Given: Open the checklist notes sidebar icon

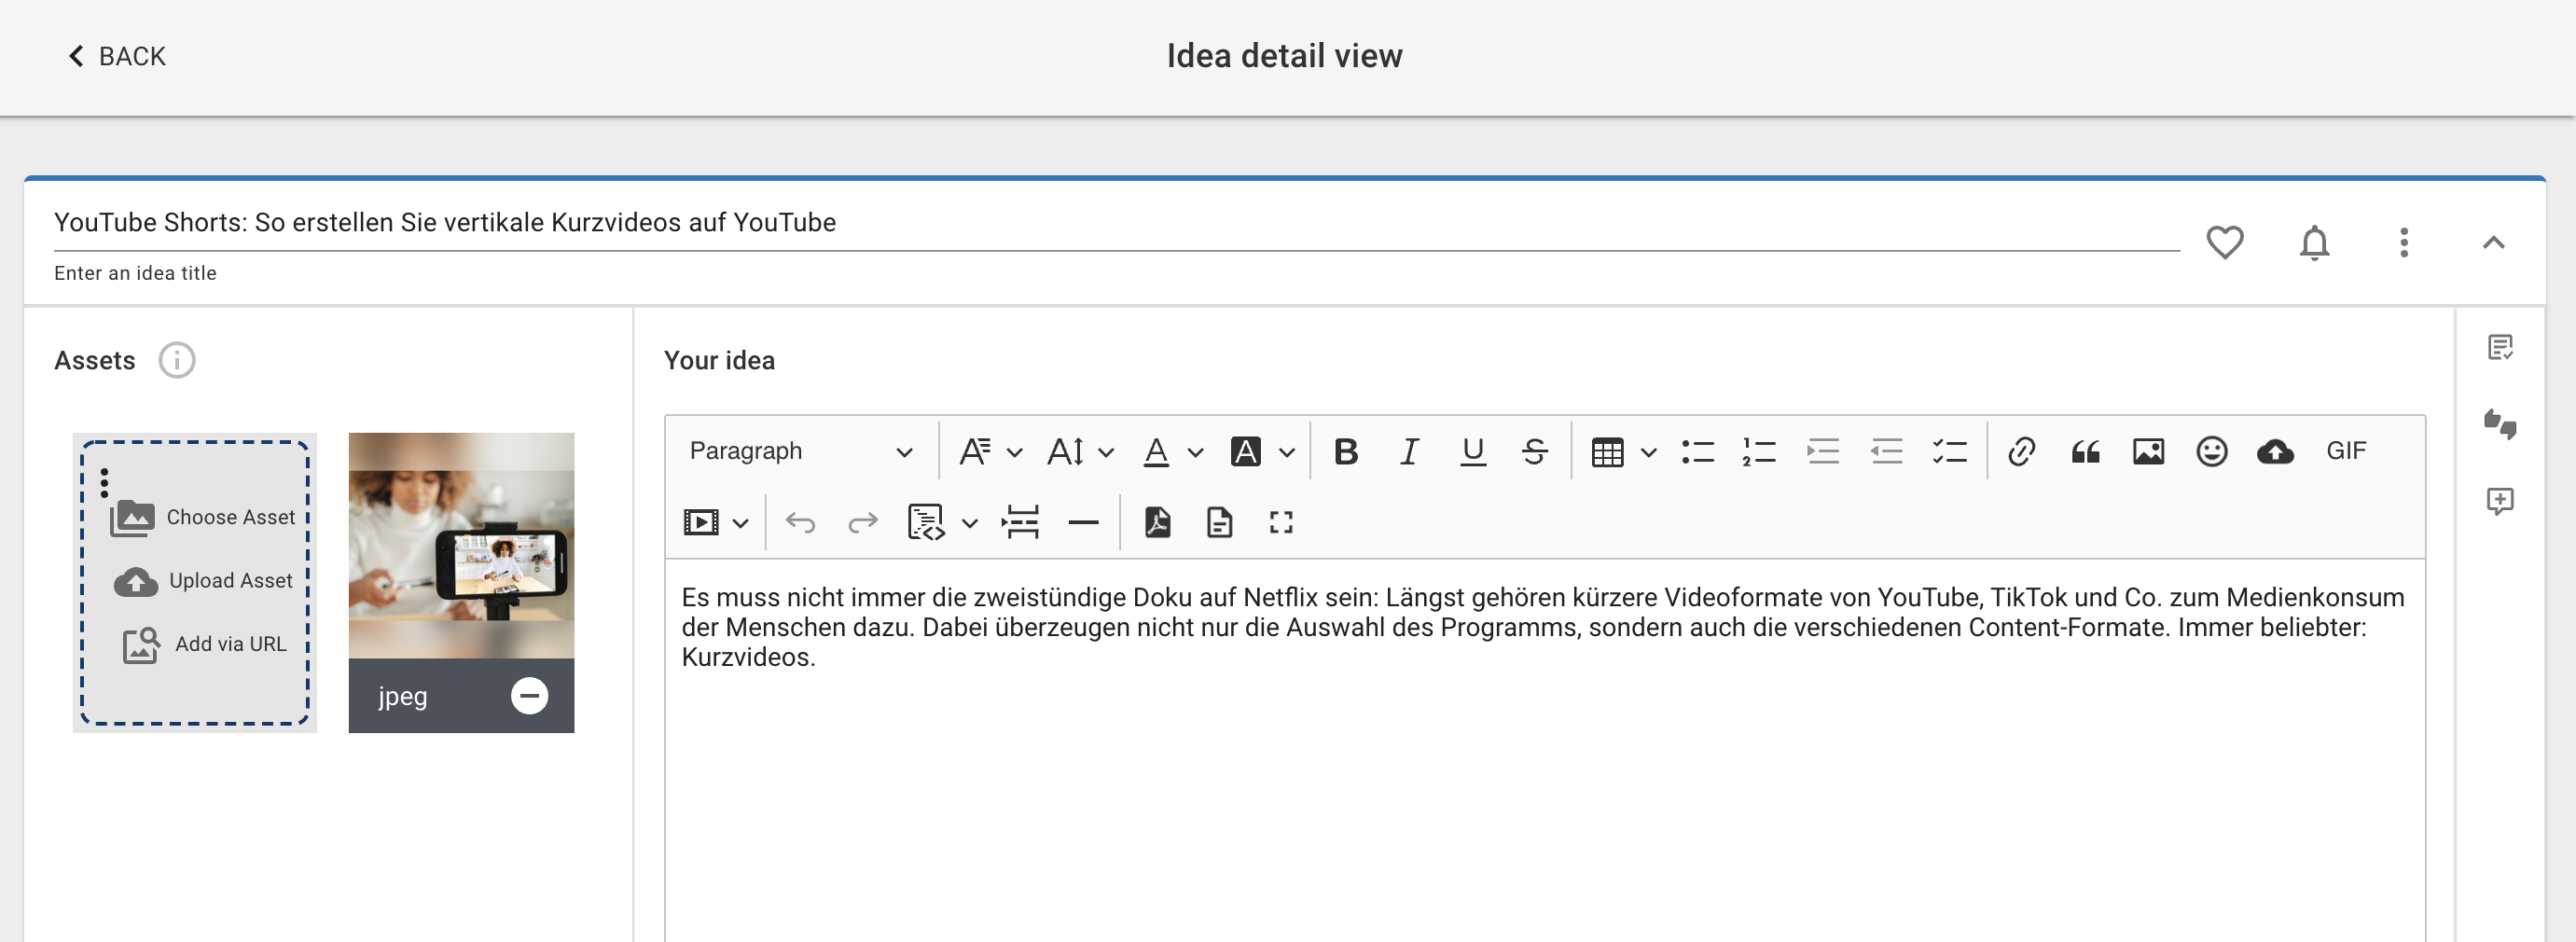Looking at the screenshot, I should click(x=2500, y=347).
